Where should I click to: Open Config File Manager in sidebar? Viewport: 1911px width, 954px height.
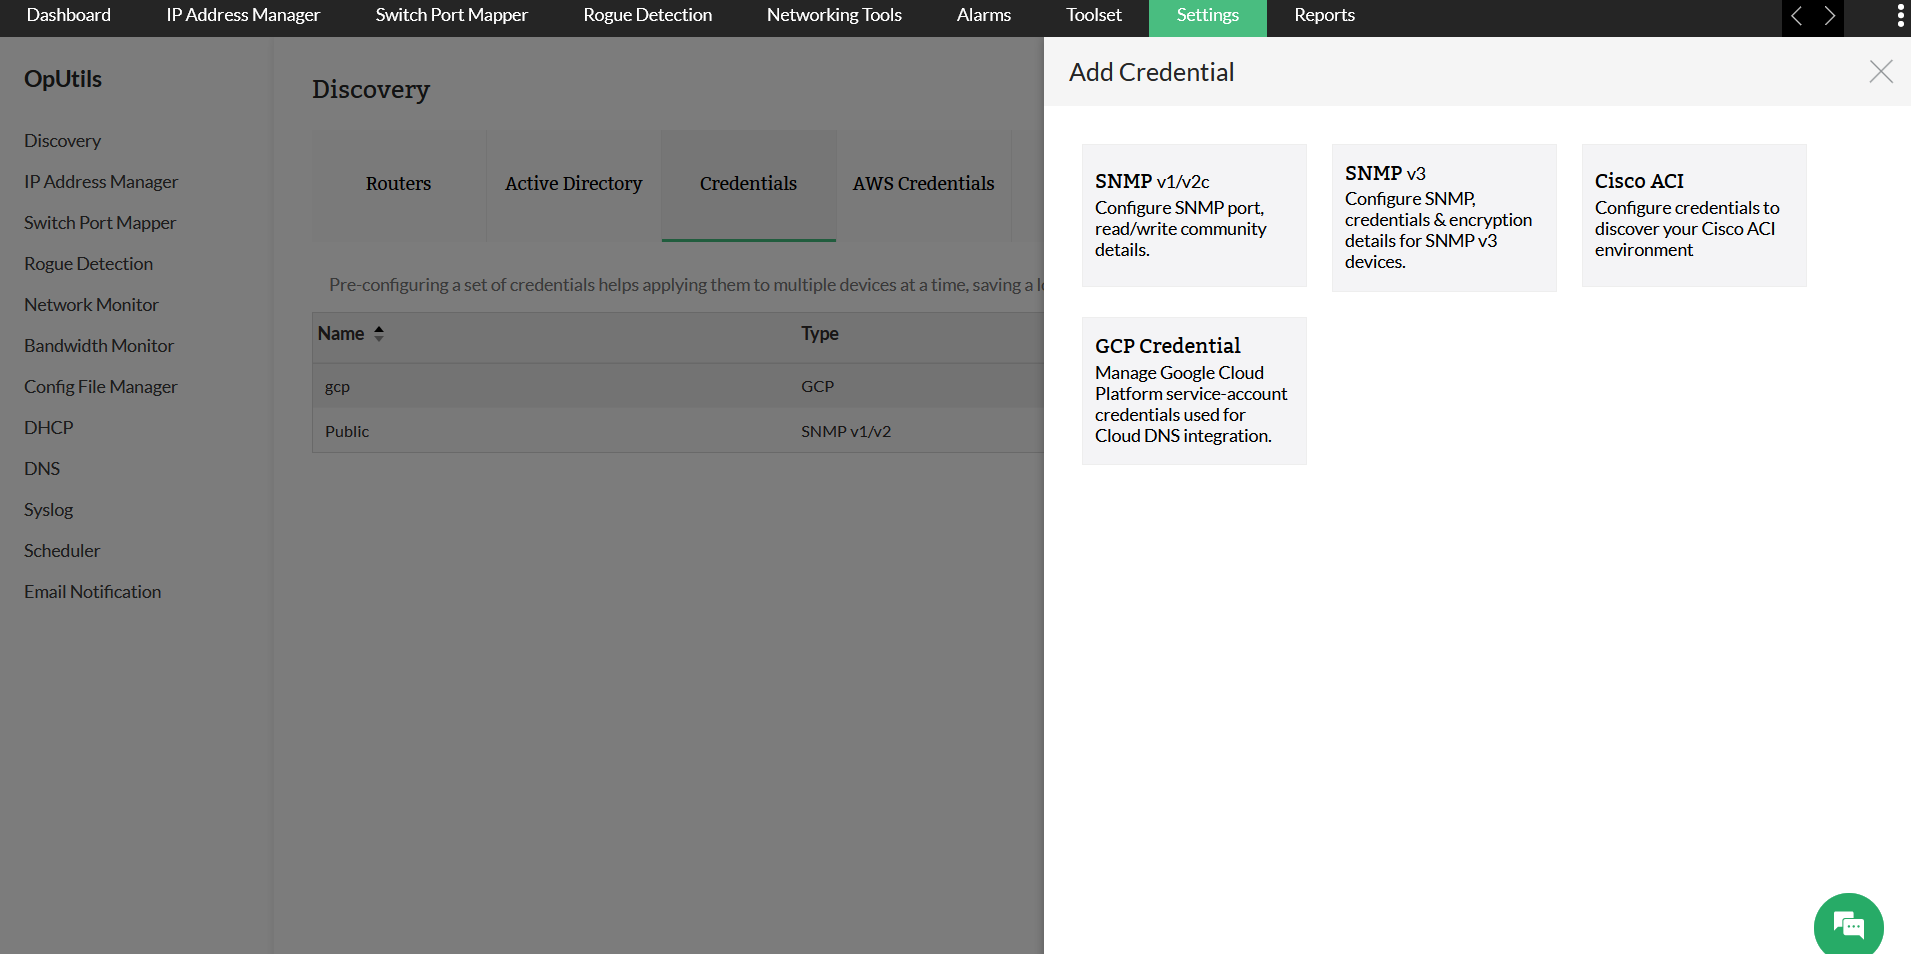[101, 387]
